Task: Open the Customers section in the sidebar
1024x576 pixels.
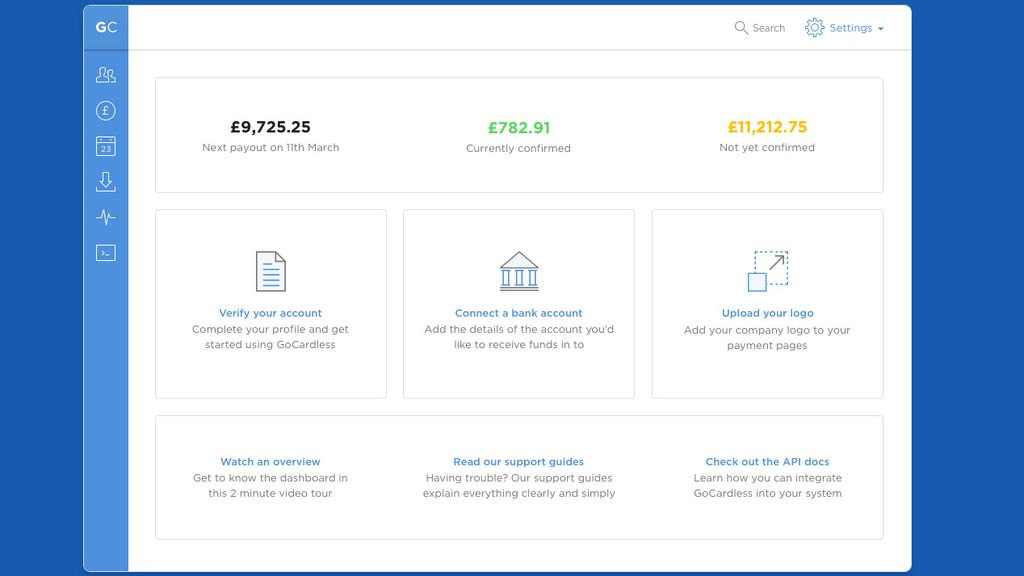Action: click(105, 74)
